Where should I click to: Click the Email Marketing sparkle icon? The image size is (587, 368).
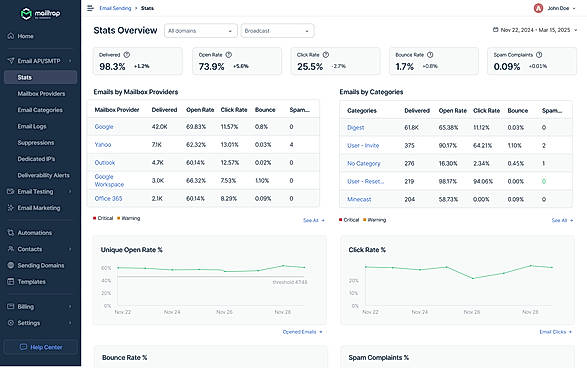click(10, 208)
